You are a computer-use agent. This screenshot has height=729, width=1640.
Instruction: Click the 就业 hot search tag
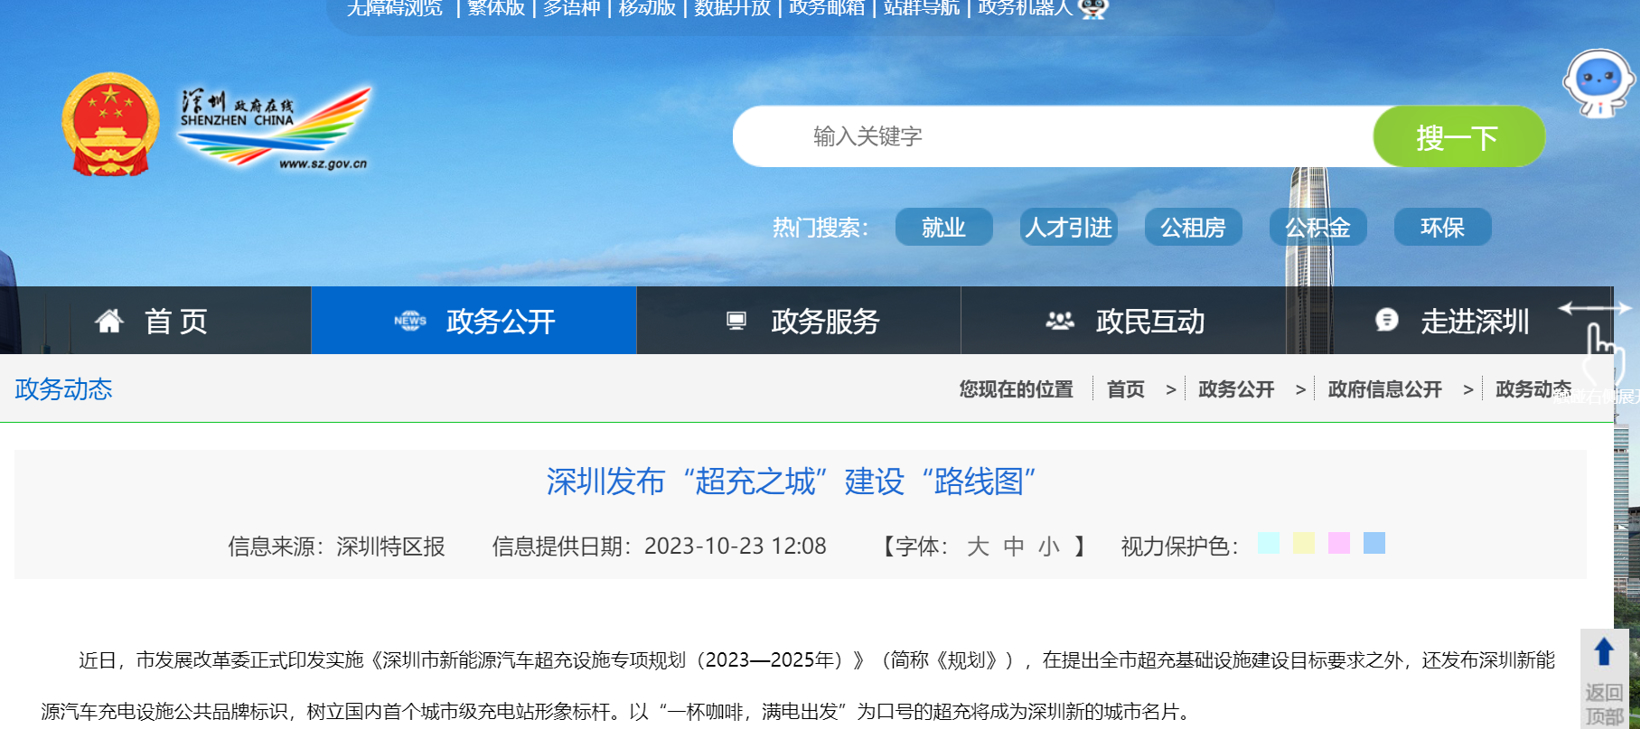(x=943, y=228)
